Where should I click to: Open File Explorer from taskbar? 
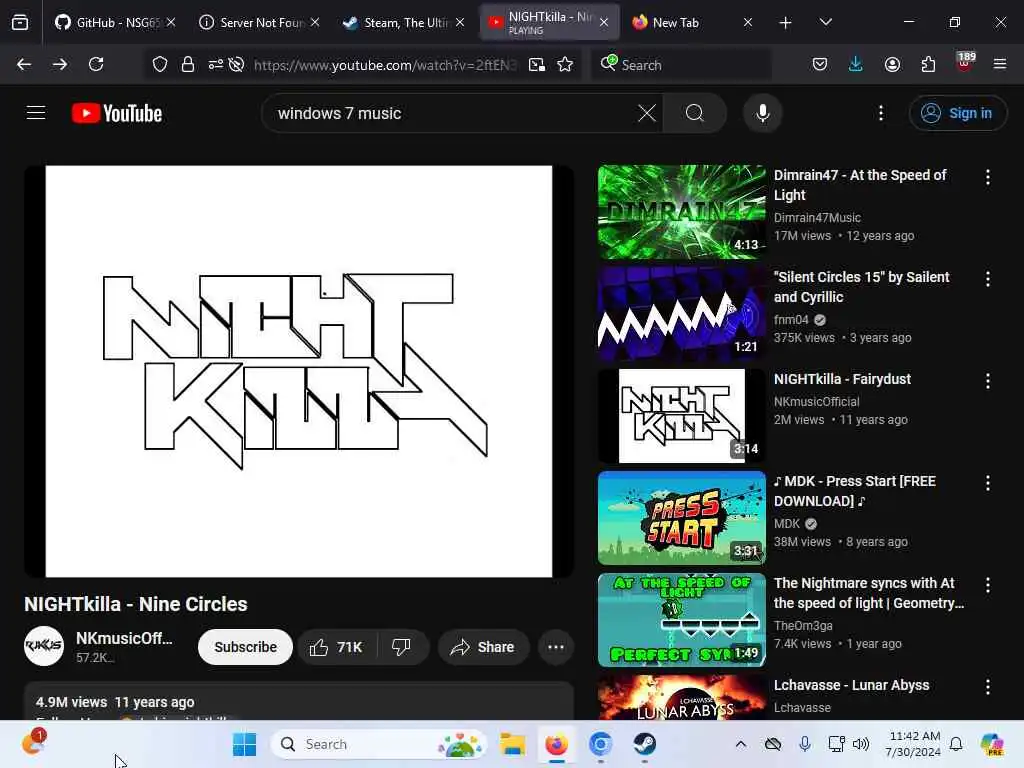tap(513, 744)
